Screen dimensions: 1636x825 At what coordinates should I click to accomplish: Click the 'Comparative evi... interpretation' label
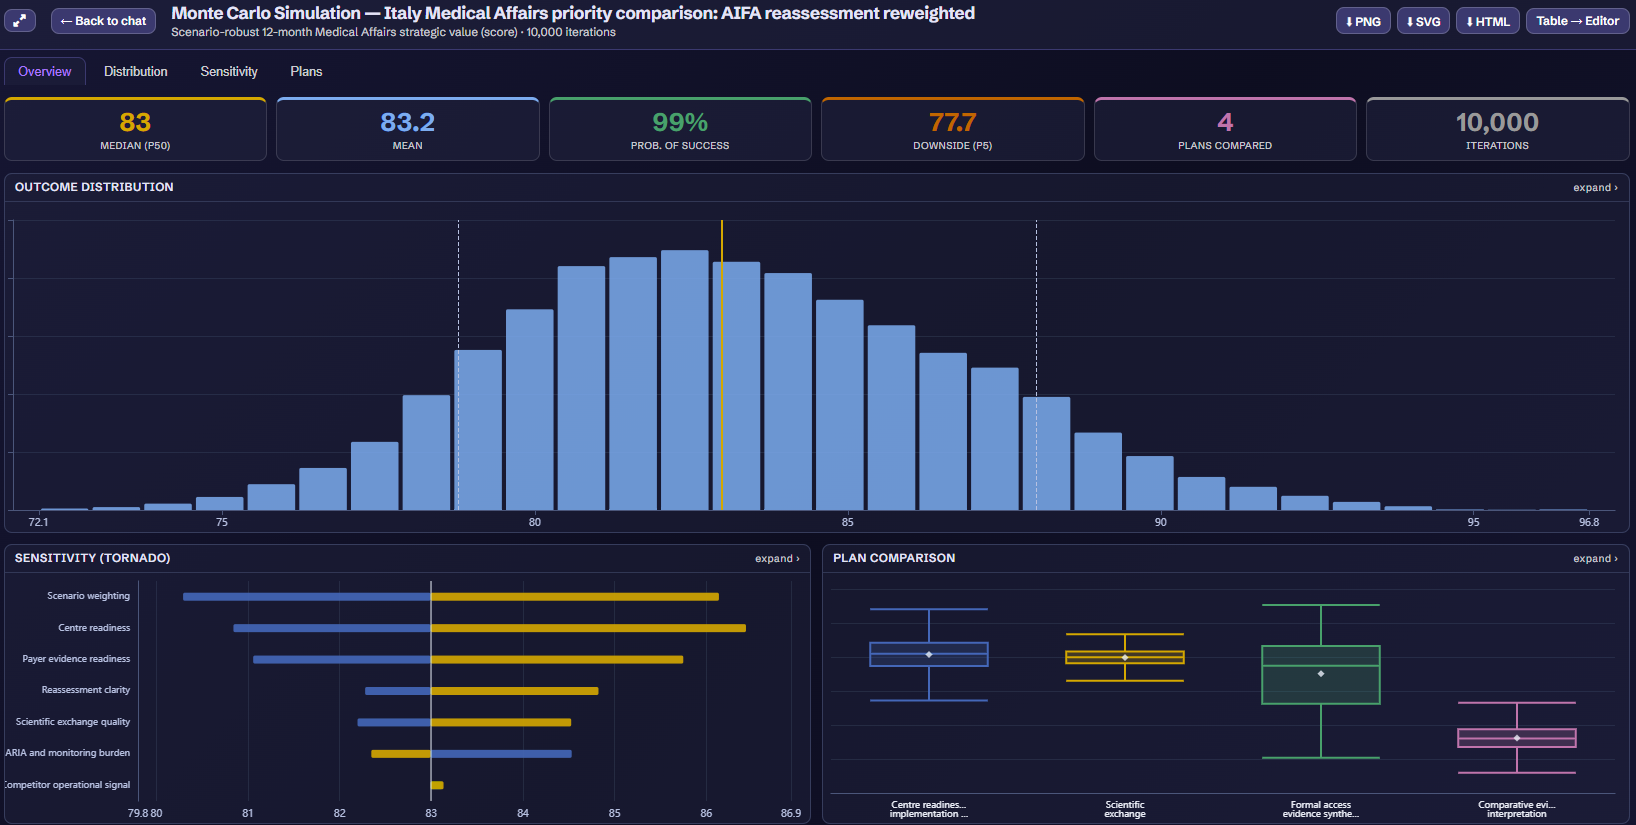pyautogui.click(x=1517, y=809)
